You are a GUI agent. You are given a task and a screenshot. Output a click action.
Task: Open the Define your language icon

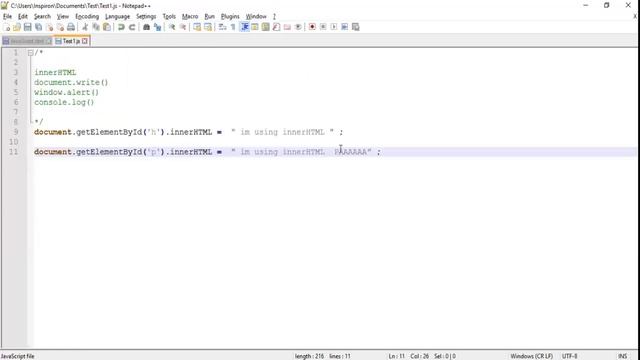click(x=255, y=27)
